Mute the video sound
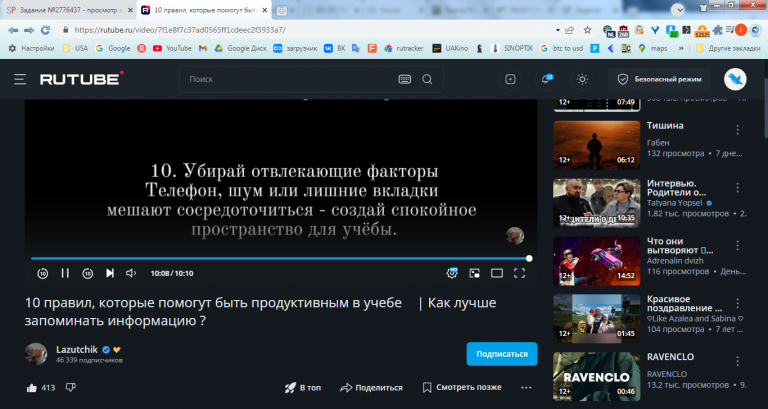Image resolution: width=768 pixels, height=409 pixels. [131, 273]
